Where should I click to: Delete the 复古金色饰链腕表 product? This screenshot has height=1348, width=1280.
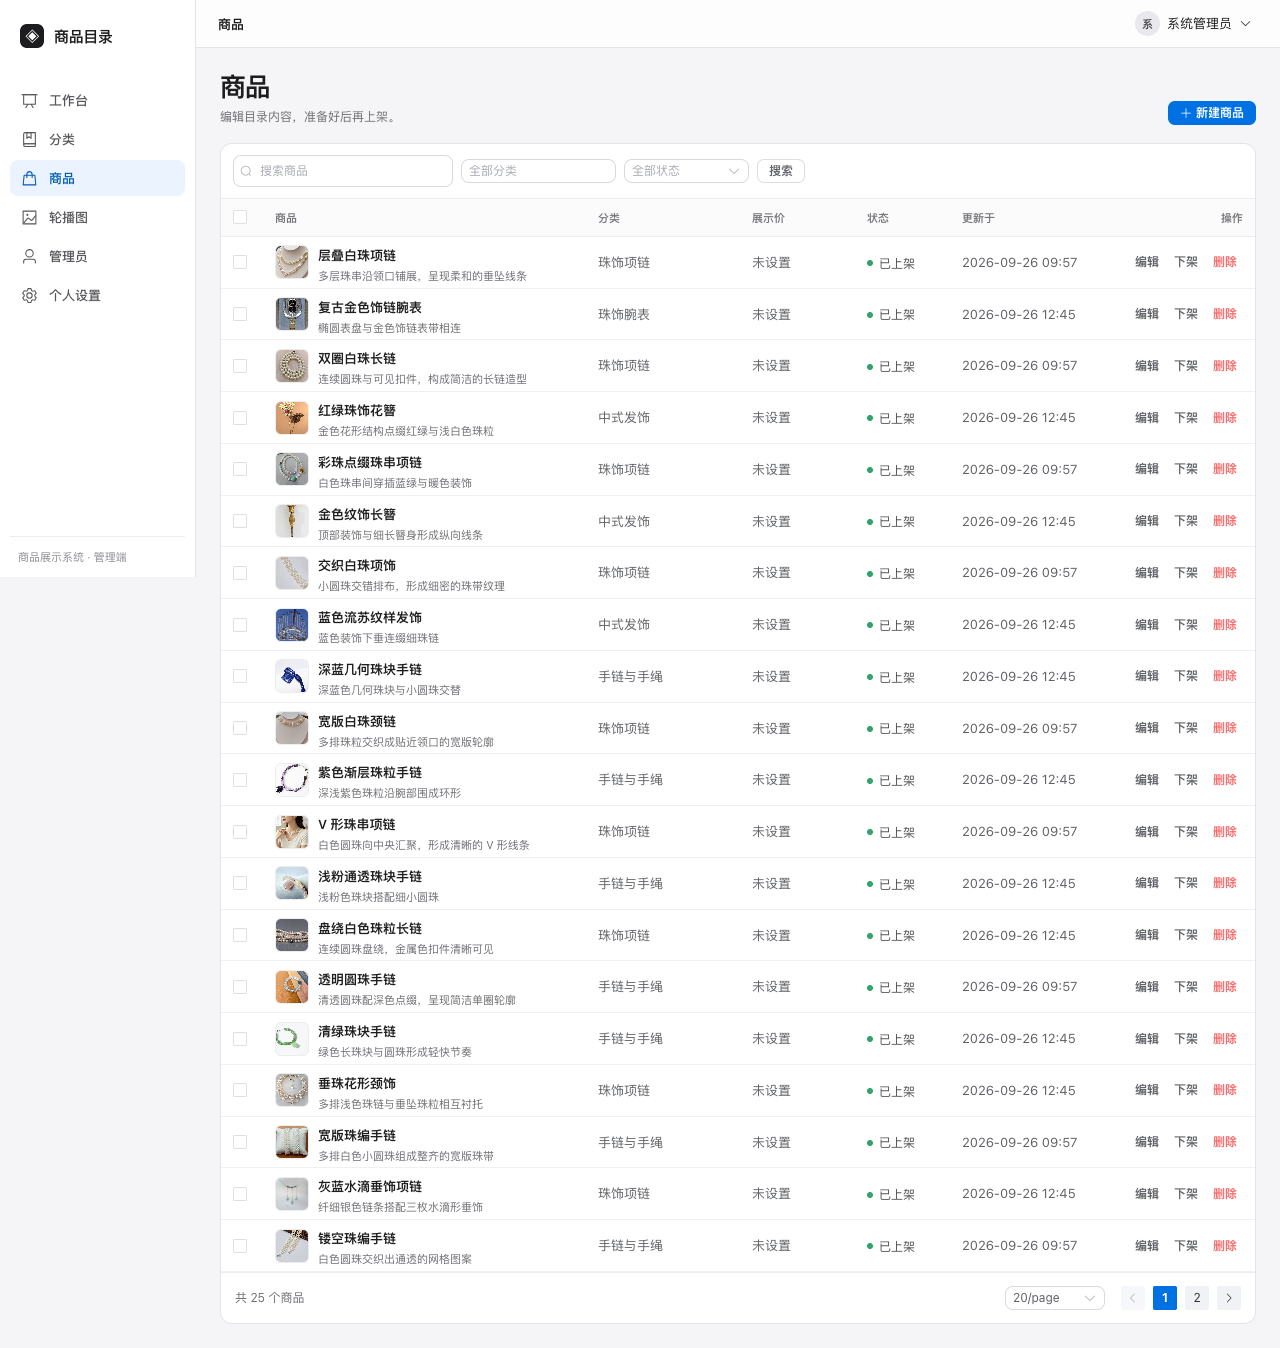point(1224,314)
